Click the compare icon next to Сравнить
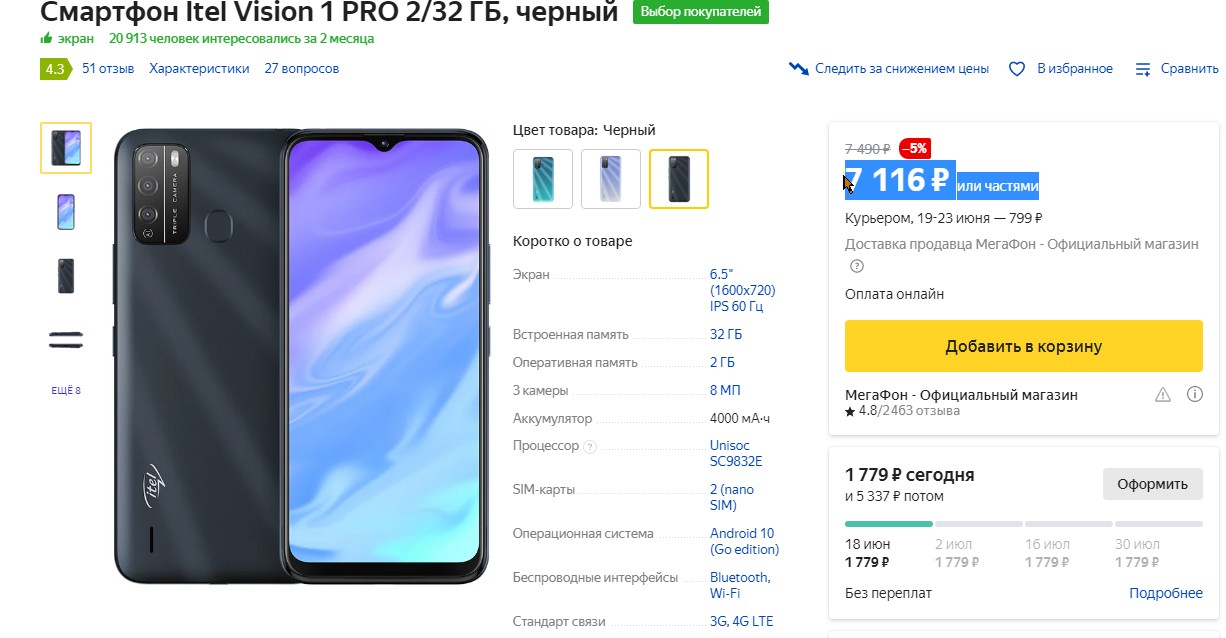Viewport: 1226px width, 638px height. [x=1143, y=69]
